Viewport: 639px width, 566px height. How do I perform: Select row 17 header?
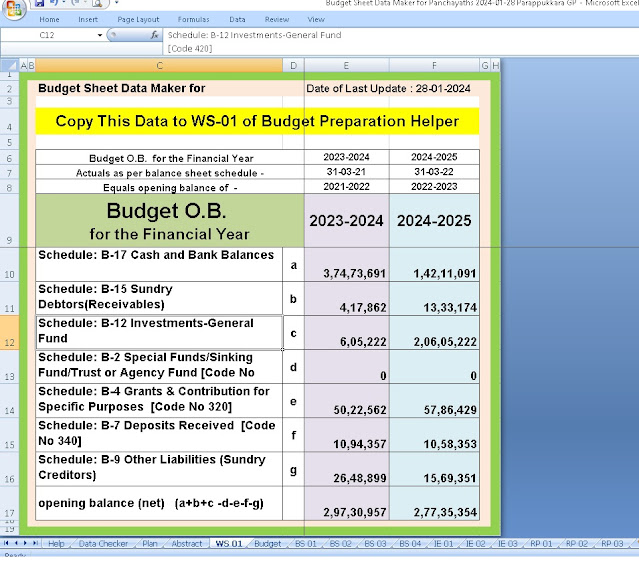[9, 503]
